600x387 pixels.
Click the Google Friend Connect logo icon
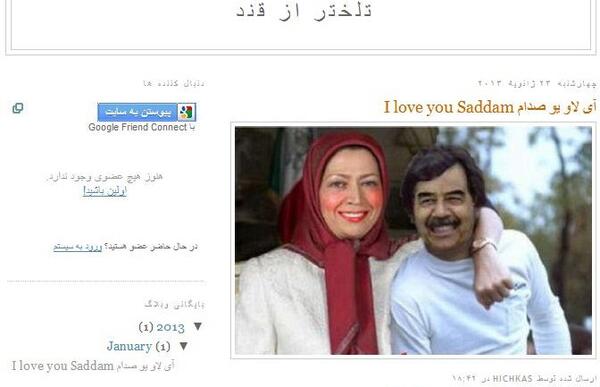tap(186, 112)
